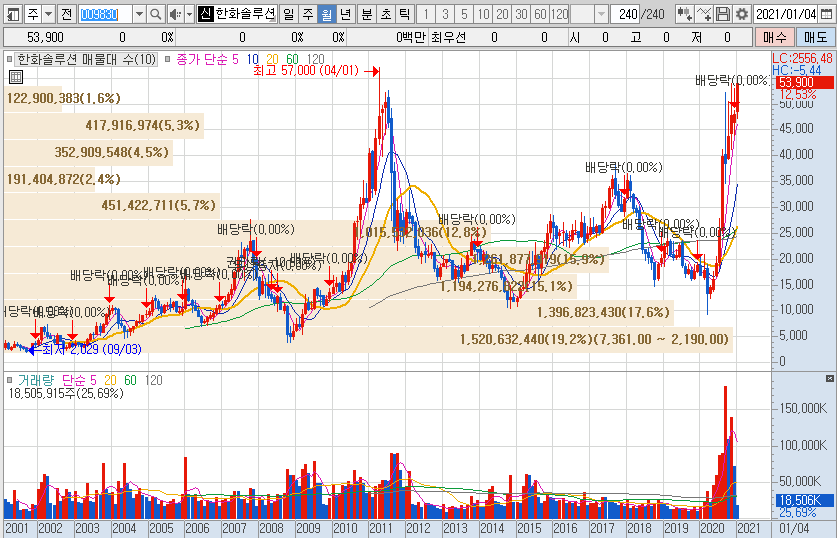Click volume profile bar 1,396,823,430(17.6%)
Image resolution: width=837 pixels, height=538 pixels.
tap(339, 312)
